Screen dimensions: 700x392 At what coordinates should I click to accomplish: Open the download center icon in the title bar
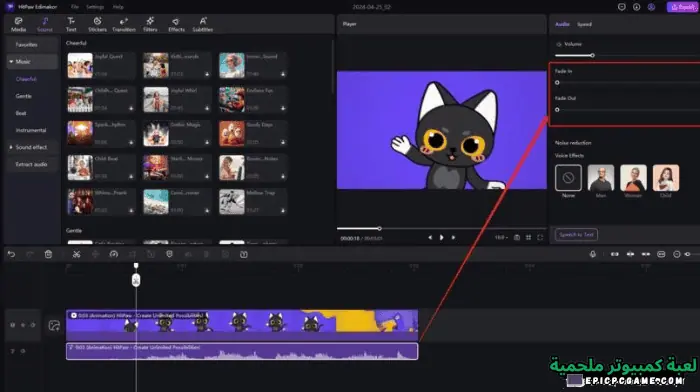click(637, 7)
